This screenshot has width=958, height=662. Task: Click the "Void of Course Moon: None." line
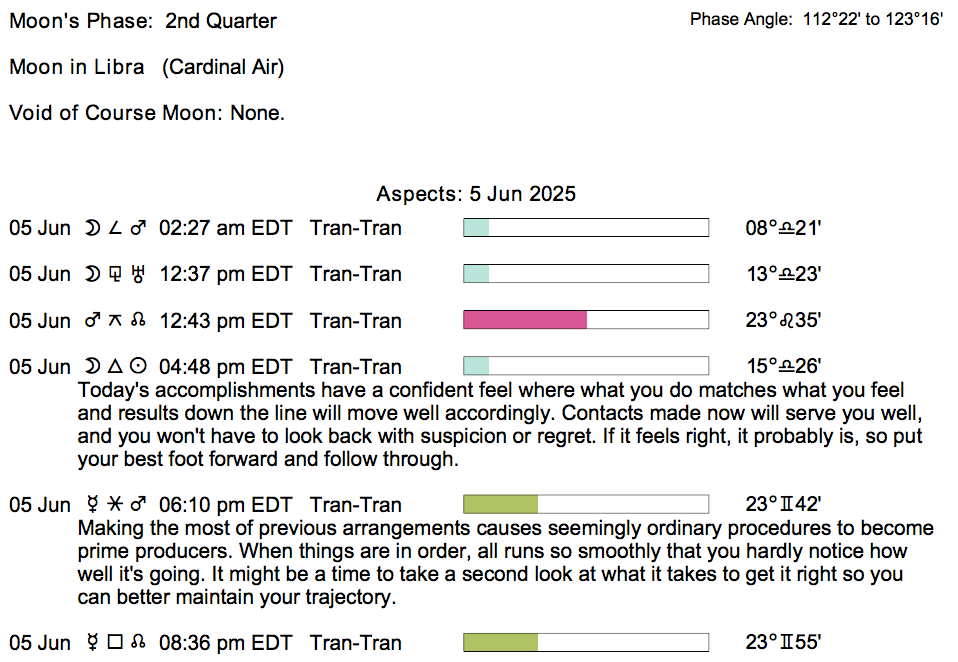147,113
